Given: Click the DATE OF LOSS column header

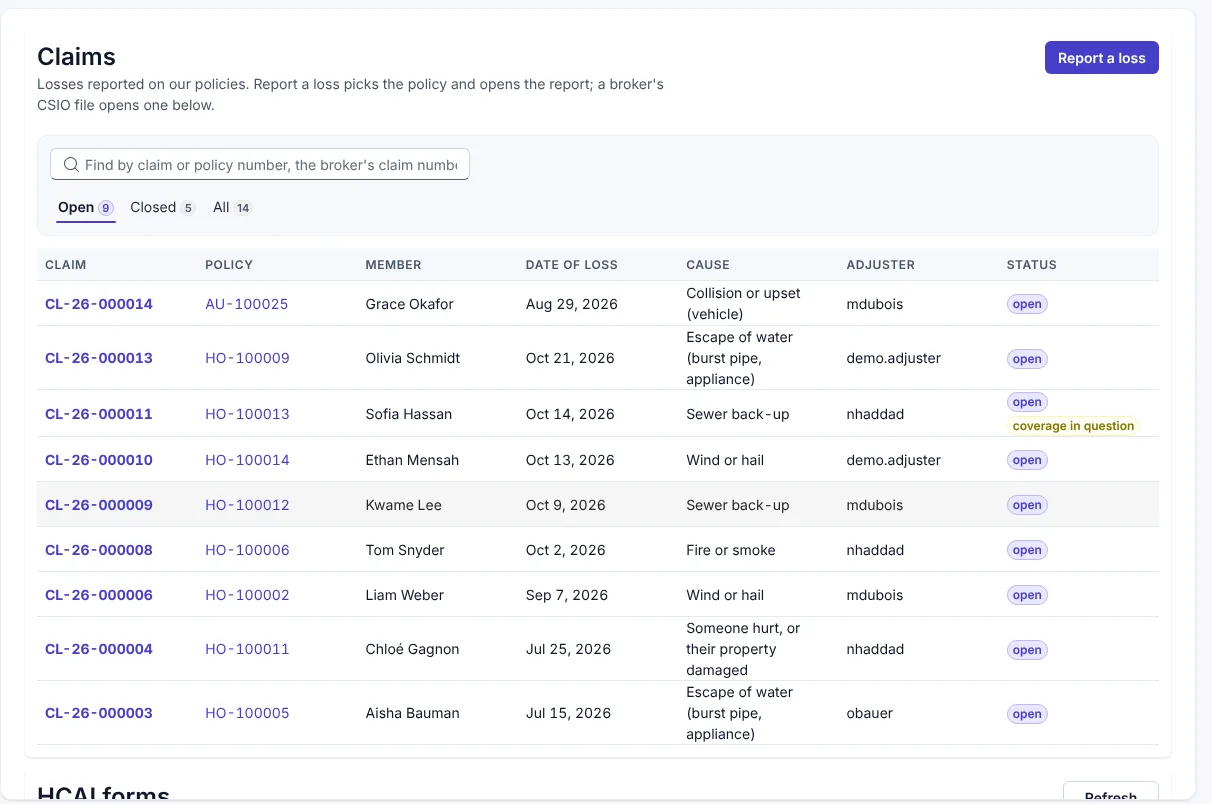Looking at the screenshot, I should coord(572,265).
